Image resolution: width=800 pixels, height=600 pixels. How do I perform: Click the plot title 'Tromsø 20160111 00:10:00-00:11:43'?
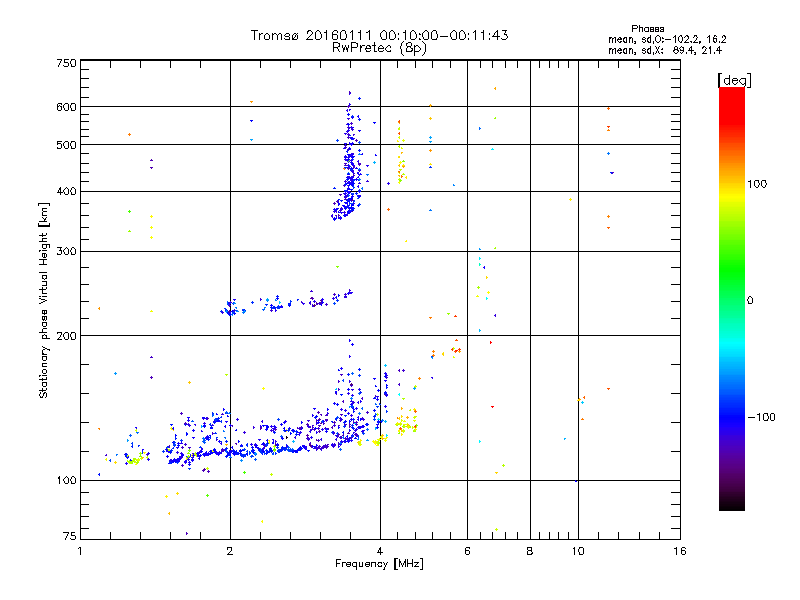click(x=379, y=35)
